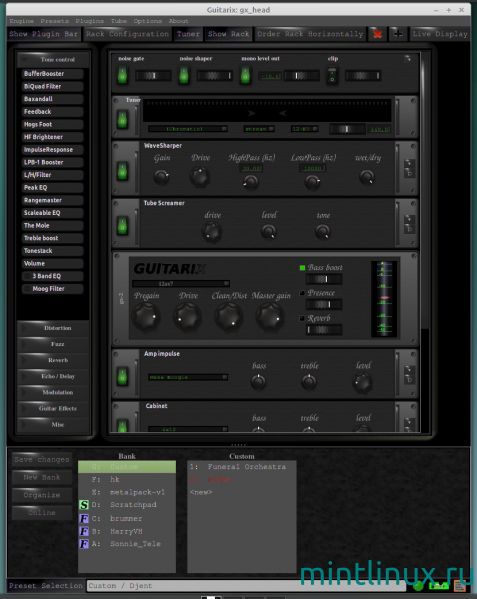Open the Presets menu
The image size is (477, 599).
coord(55,21)
